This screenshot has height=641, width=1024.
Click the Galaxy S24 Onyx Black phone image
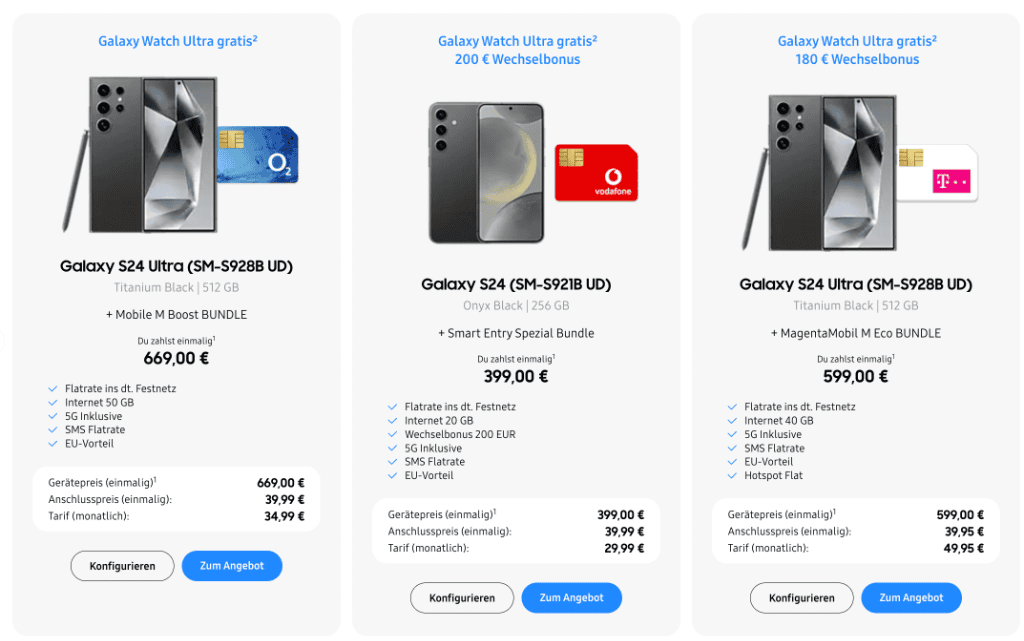487,173
